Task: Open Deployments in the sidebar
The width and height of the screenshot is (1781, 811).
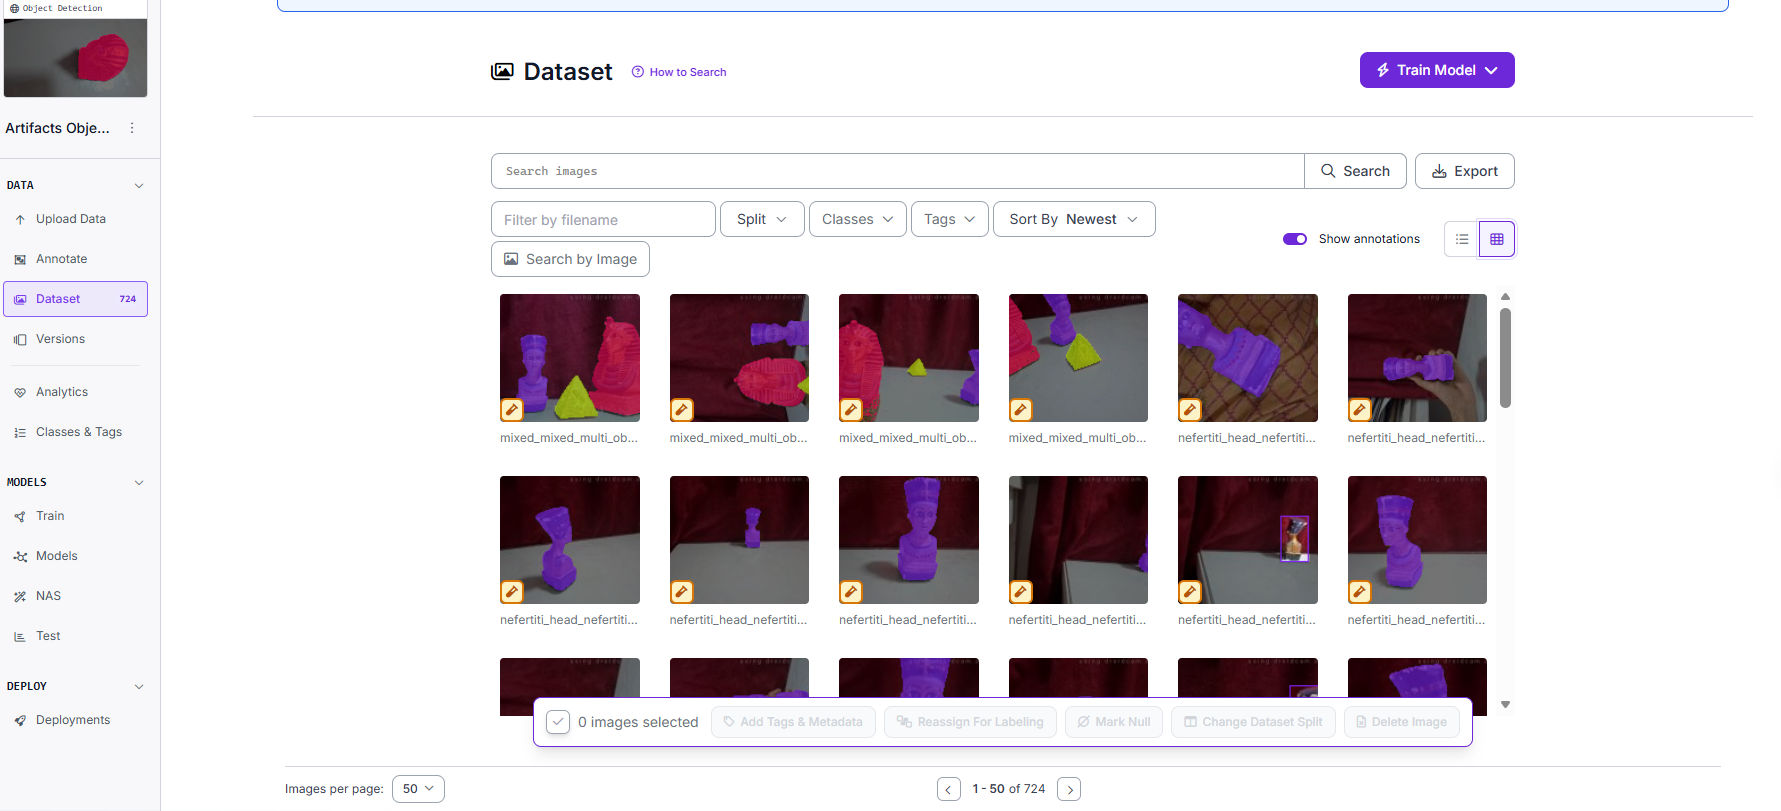Action: click(73, 720)
